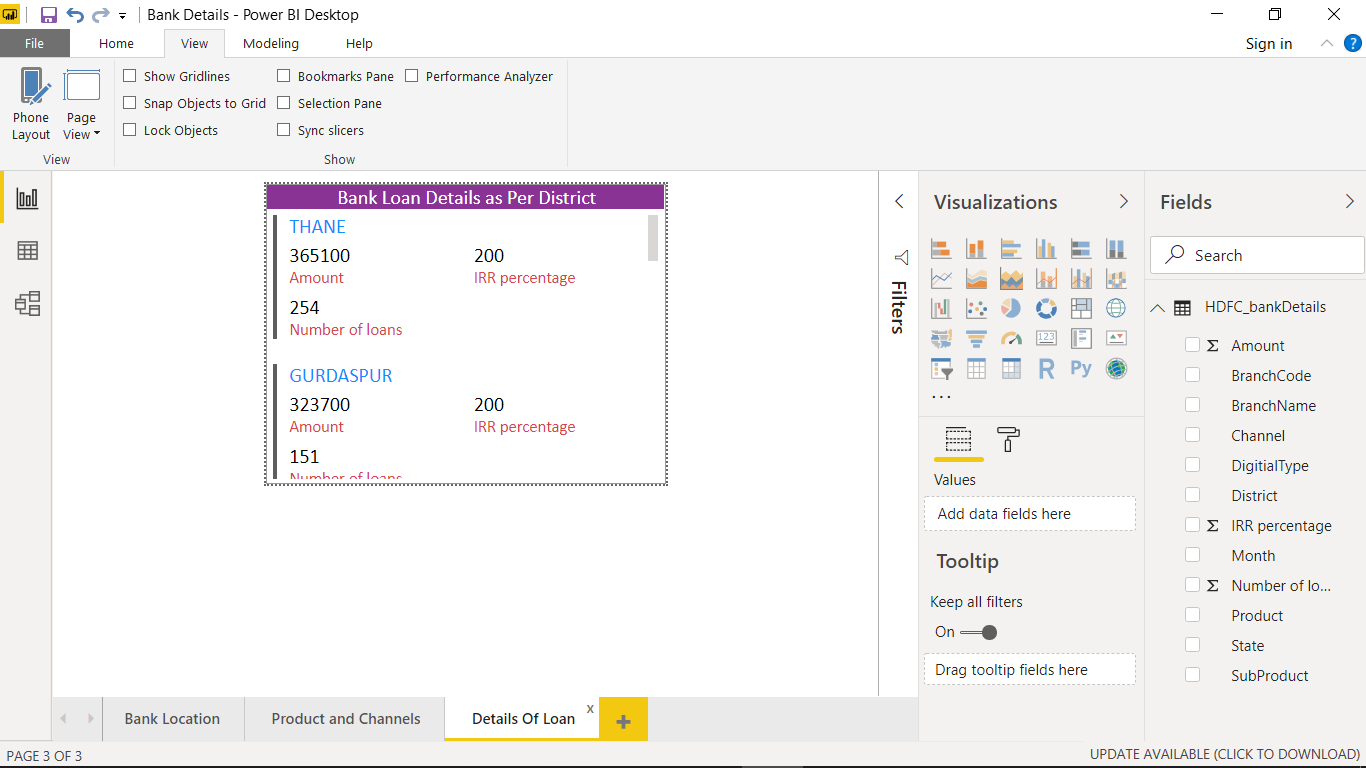Choose the Gauge visualization
Screen dimensions: 1366x768
click(1011, 338)
